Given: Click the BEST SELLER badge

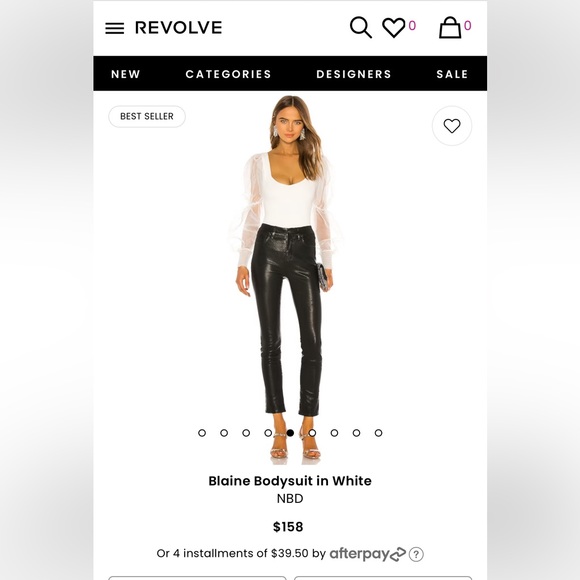Looking at the screenshot, I should pos(147,117).
